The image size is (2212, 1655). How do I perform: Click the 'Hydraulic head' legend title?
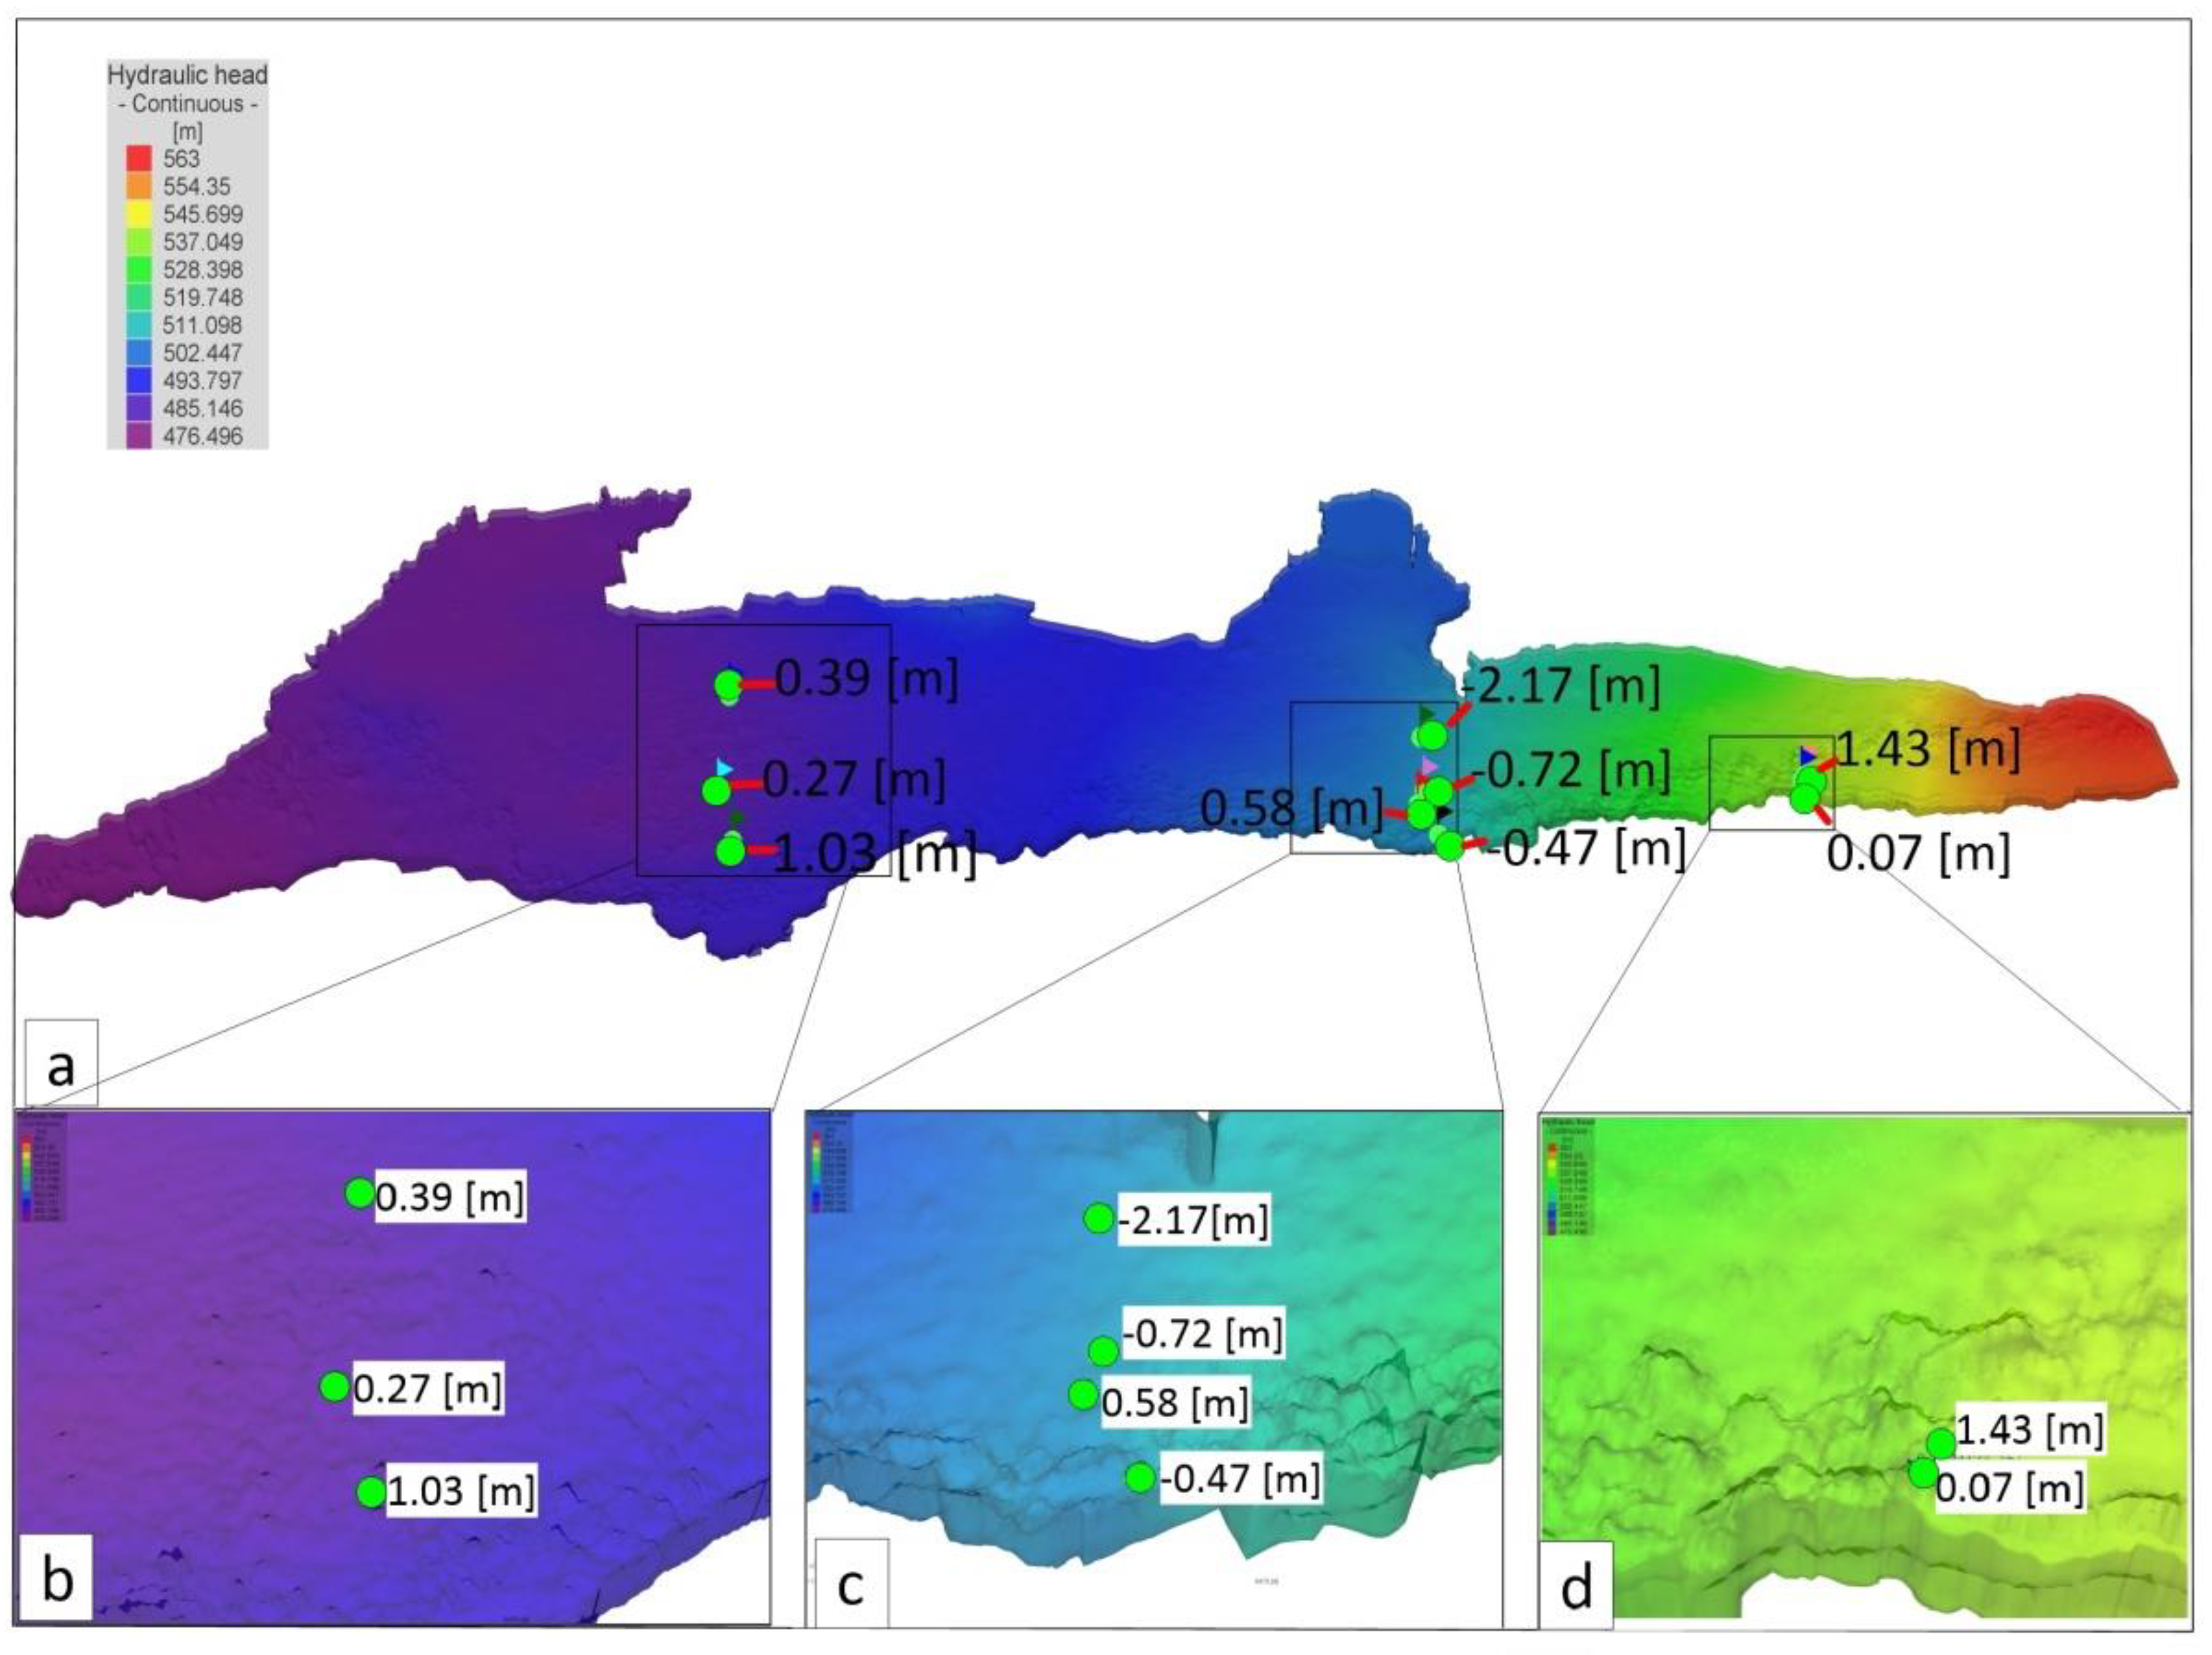tap(188, 75)
